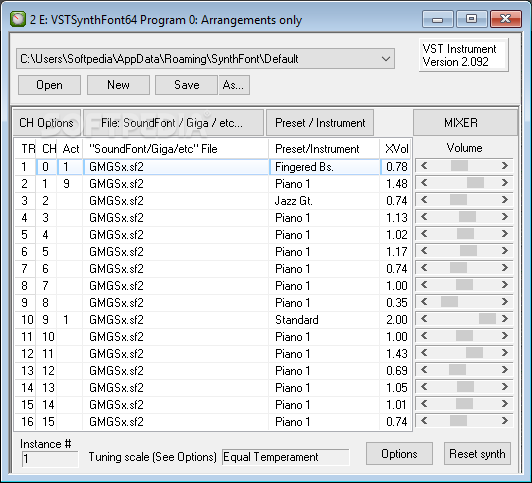Increase volume arrow for track 8 slider

tap(505, 285)
